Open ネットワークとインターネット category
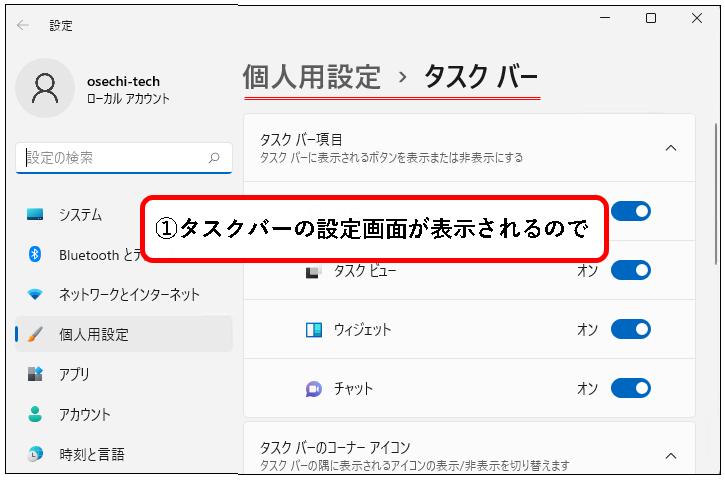The image size is (725, 480). [x=123, y=294]
